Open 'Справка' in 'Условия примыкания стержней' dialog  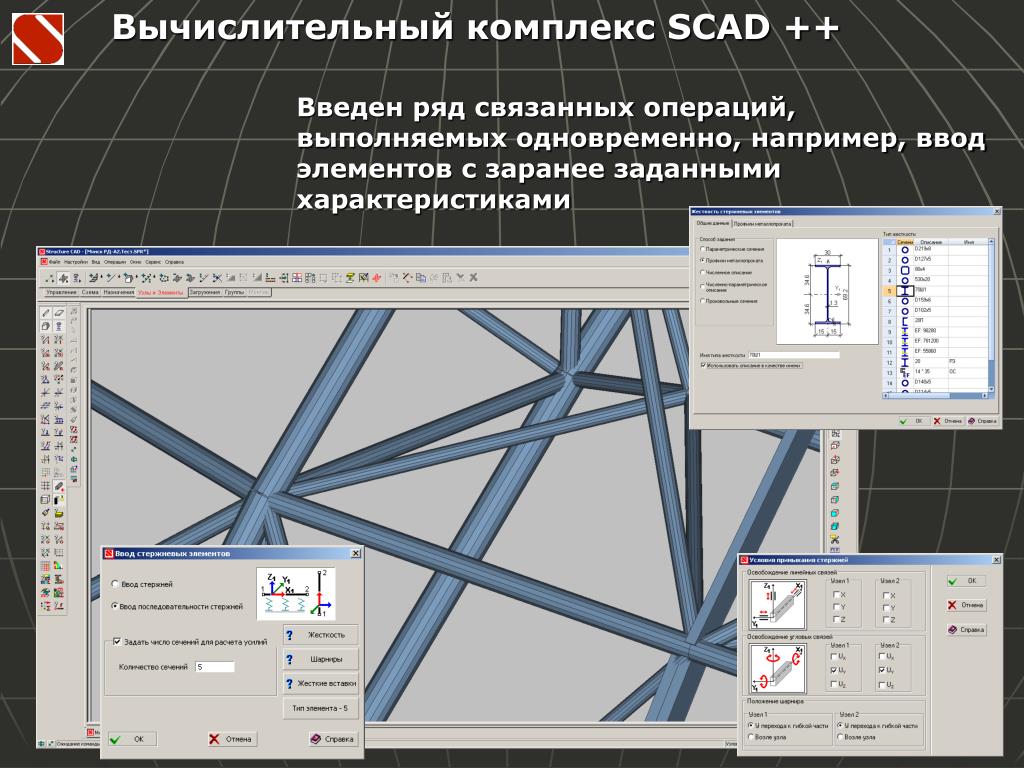pos(967,630)
